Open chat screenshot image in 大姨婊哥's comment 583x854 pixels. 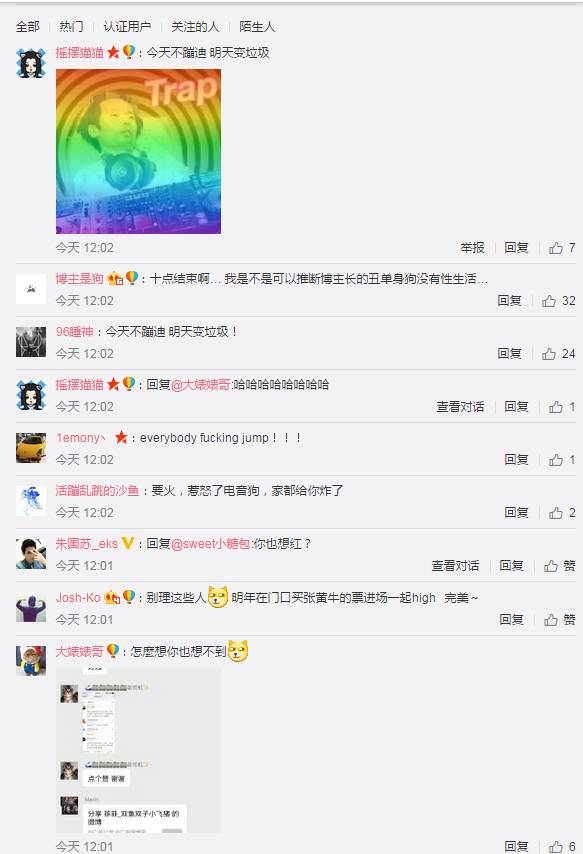pyautogui.click(x=138, y=751)
